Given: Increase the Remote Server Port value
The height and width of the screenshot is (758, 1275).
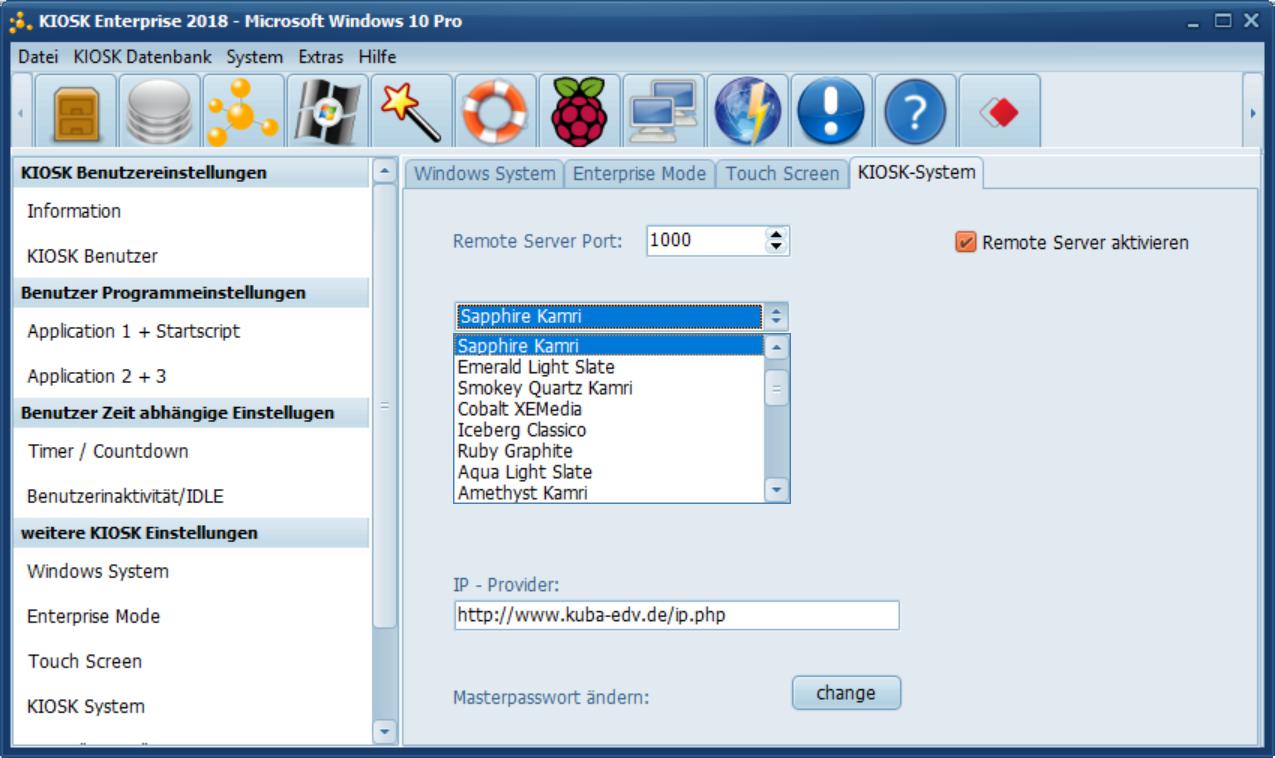Looking at the screenshot, I should pyautogui.click(x=777, y=235).
